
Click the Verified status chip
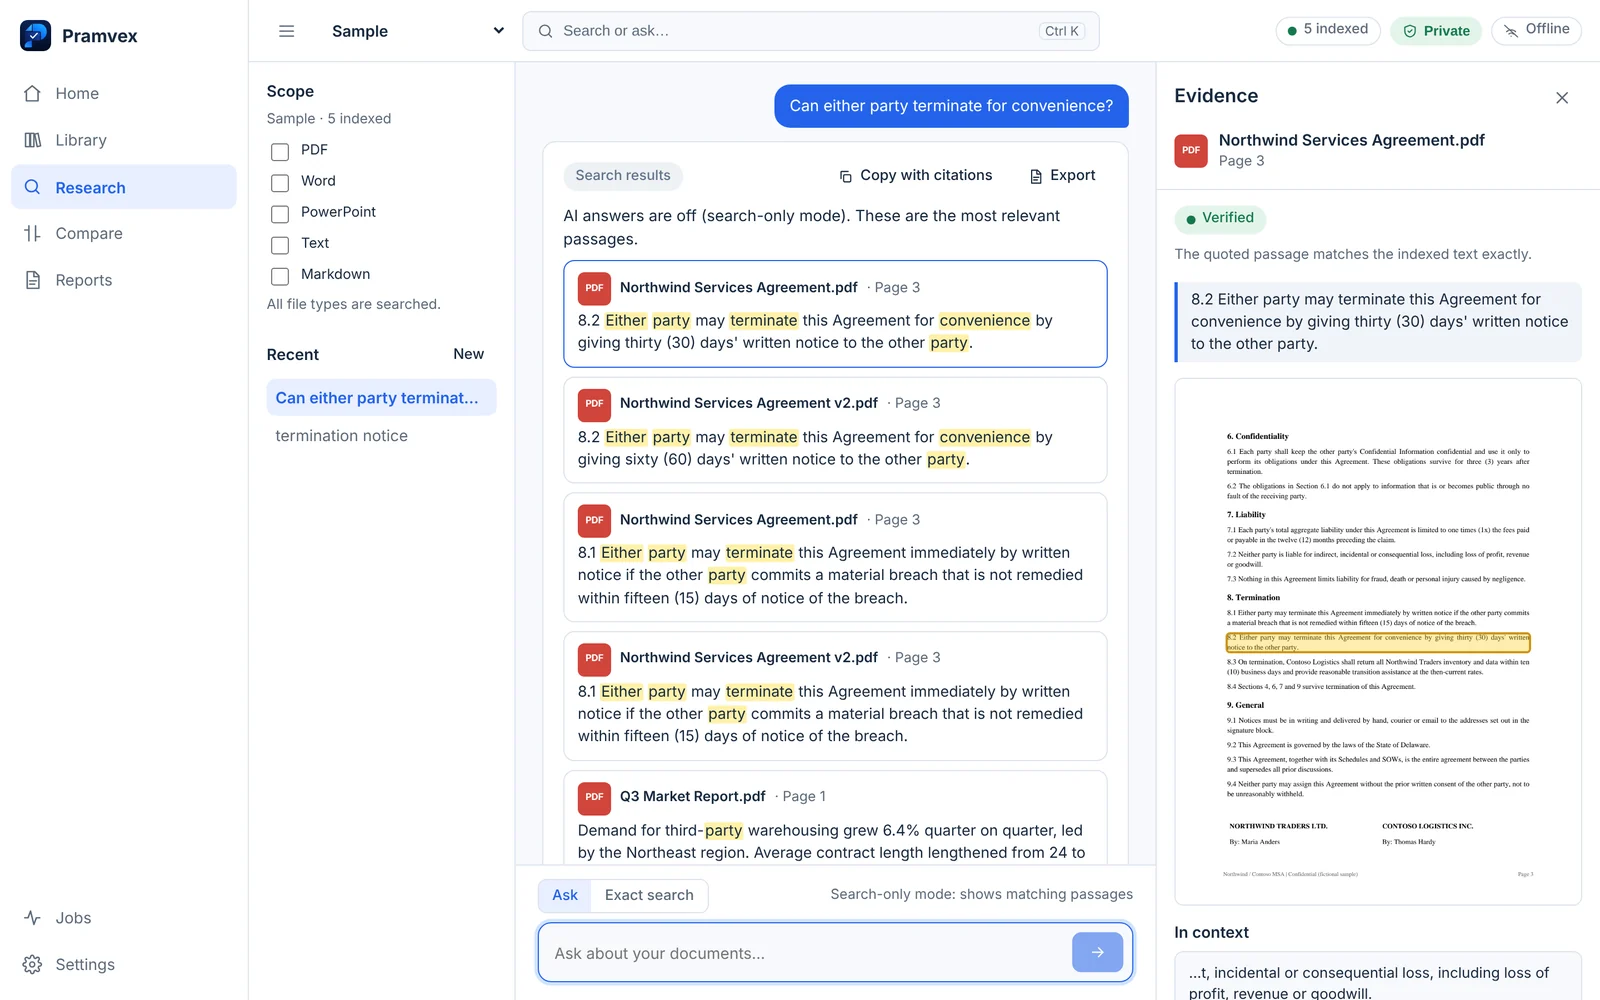click(x=1220, y=218)
